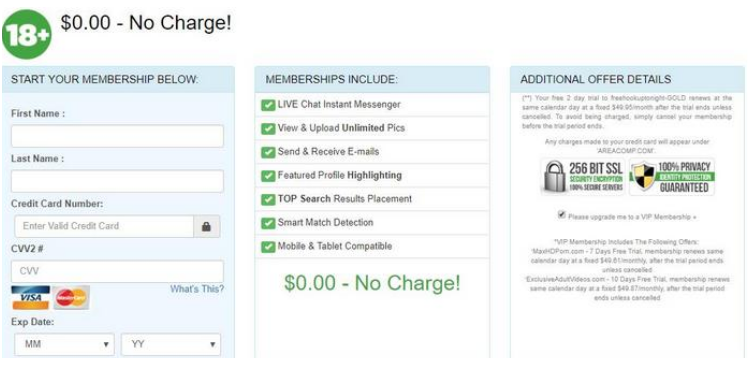This screenshot has height=392, width=749.
Task: Open the YY expiration year dropdown
Action: [171, 344]
